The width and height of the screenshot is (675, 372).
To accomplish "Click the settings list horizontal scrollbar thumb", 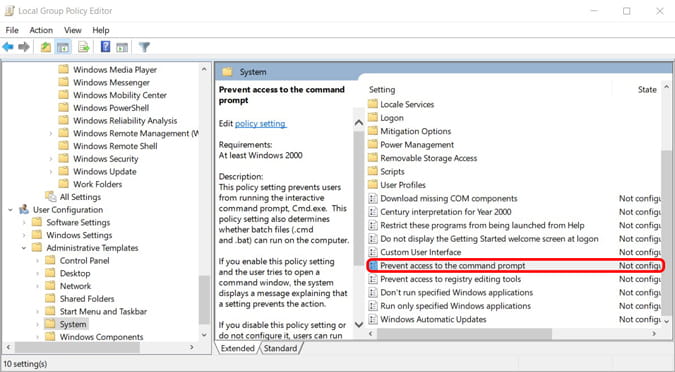I will pos(464,334).
